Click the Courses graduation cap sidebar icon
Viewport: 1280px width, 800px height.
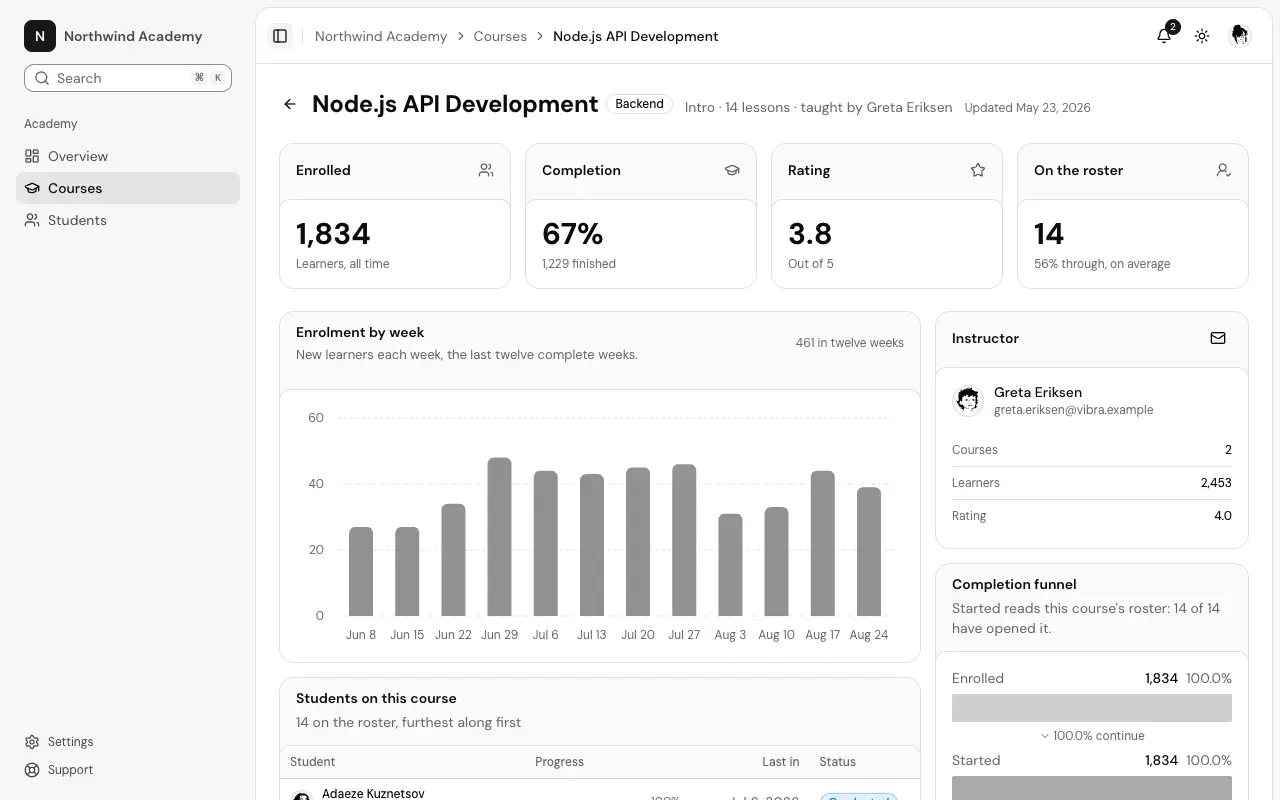click(32, 188)
